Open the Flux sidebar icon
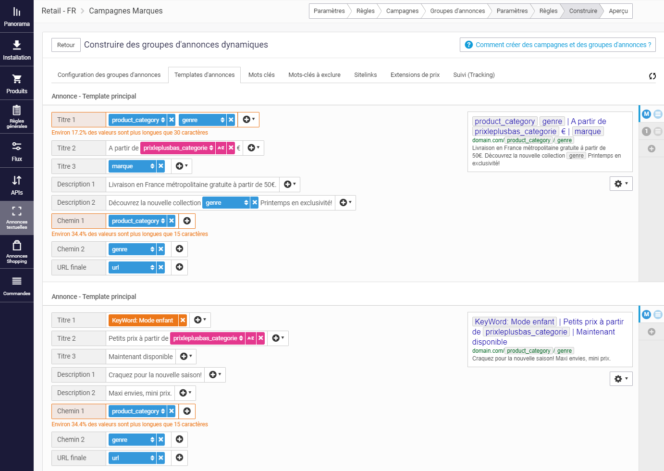This screenshot has width=664, height=471. (16, 151)
